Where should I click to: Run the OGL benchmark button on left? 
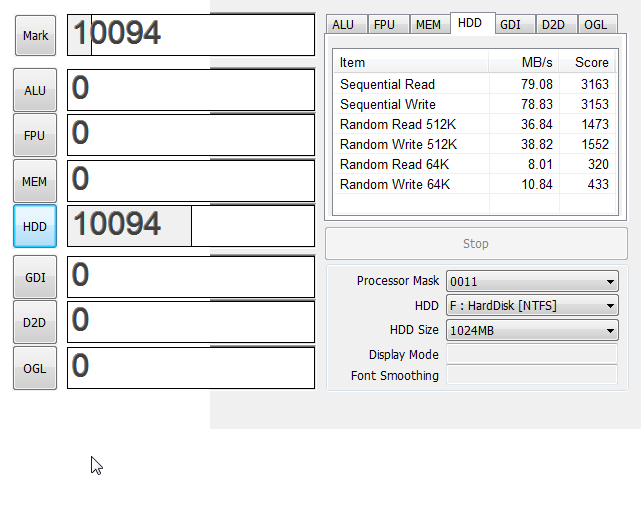(x=35, y=368)
